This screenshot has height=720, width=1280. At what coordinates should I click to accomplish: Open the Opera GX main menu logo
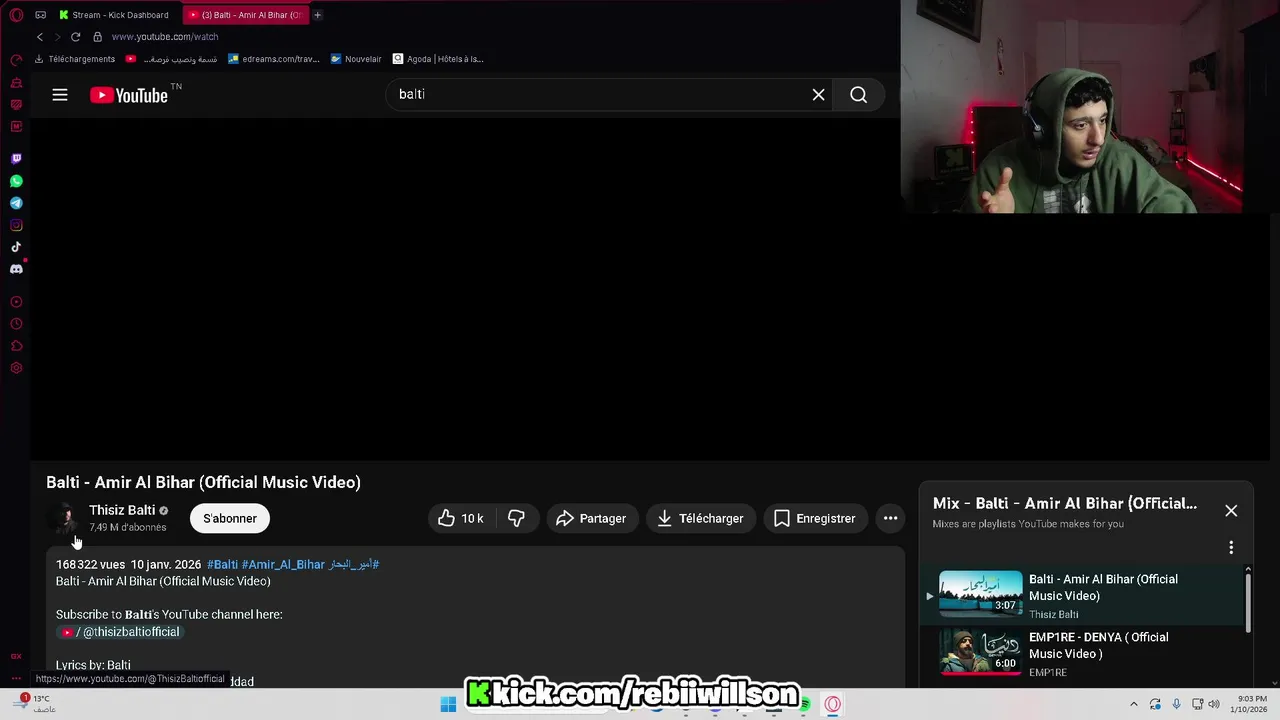coord(16,15)
